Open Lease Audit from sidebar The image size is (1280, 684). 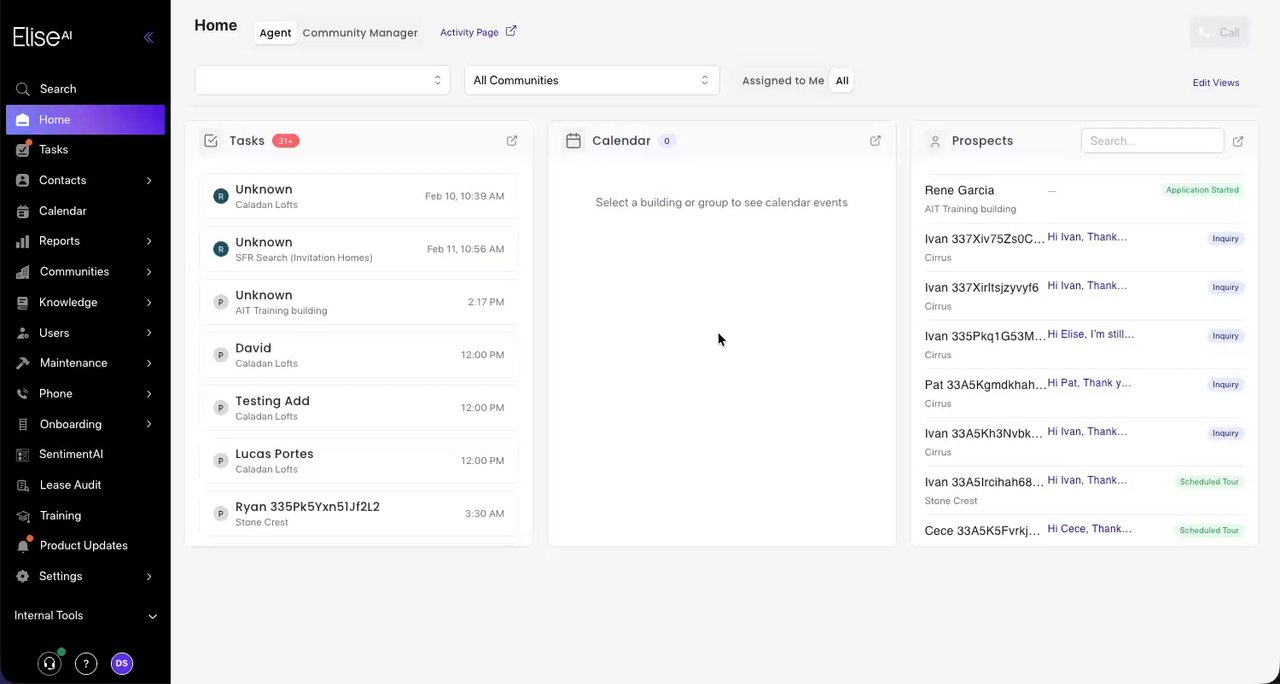coord(70,485)
